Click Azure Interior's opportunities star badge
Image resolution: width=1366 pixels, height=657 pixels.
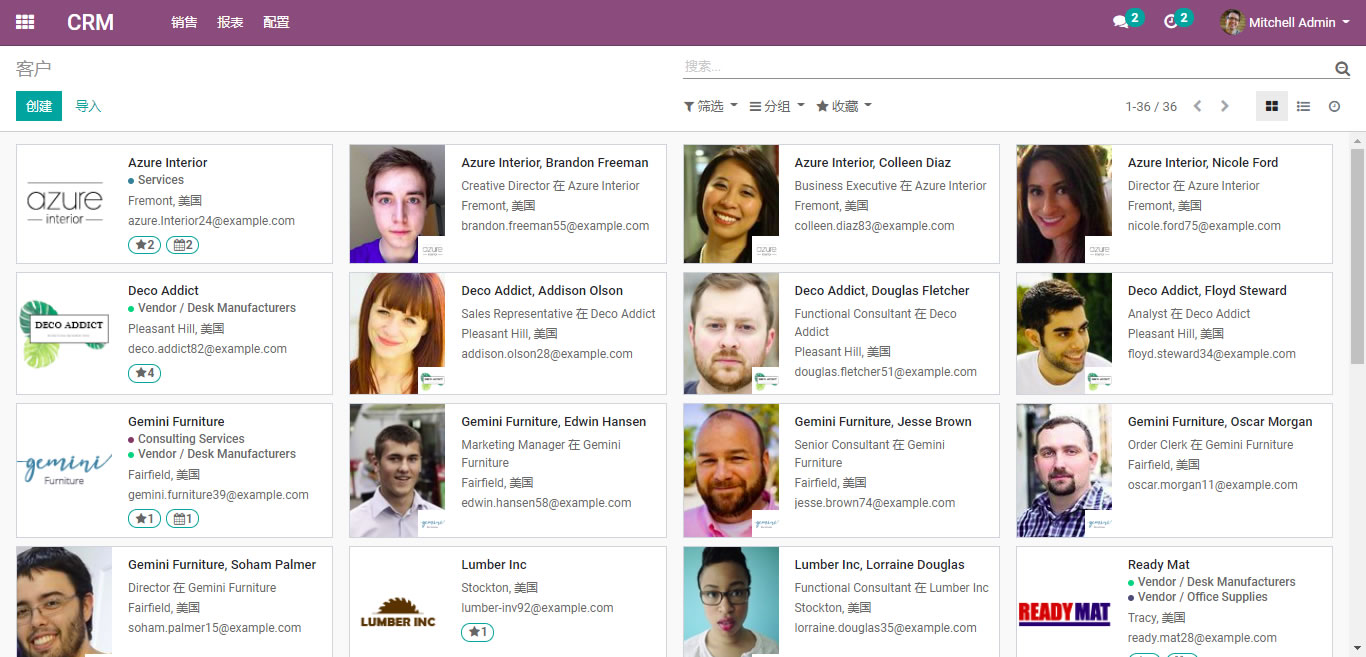(x=145, y=245)
